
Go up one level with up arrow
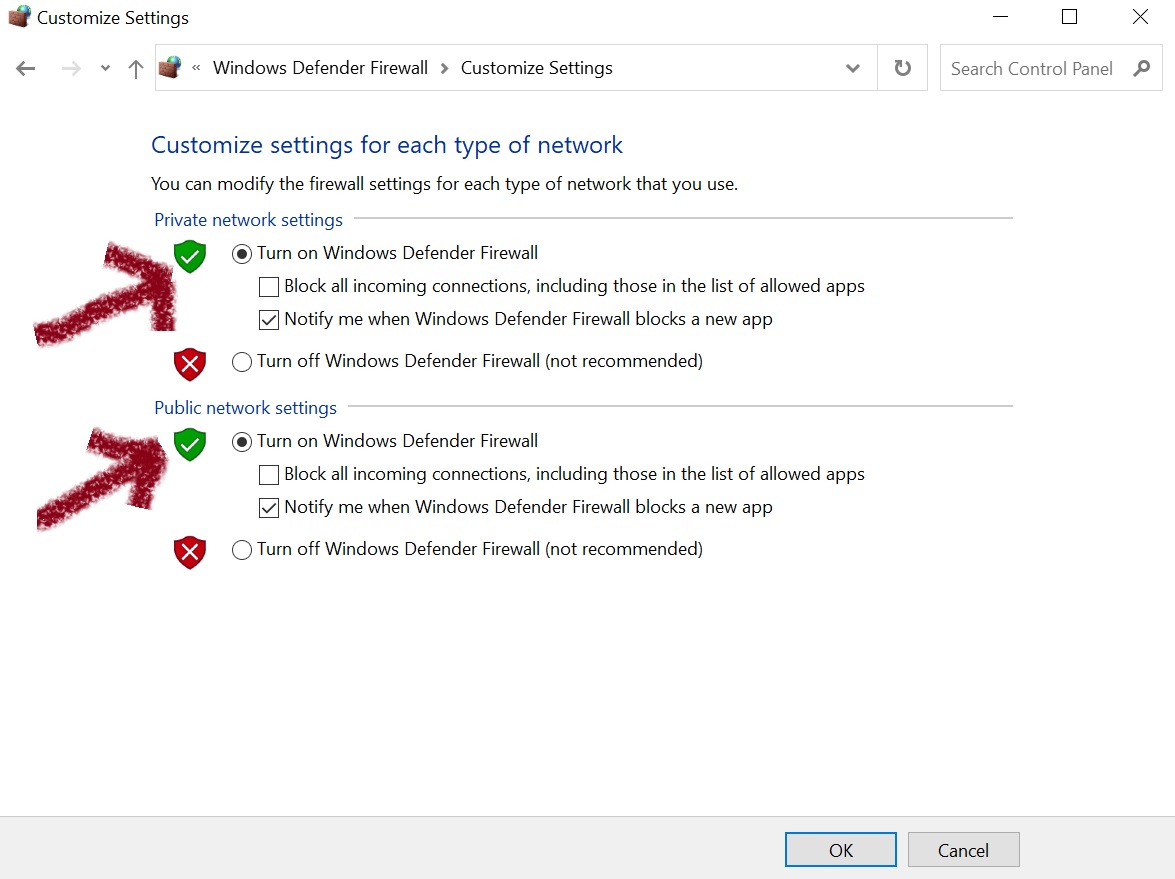136,69
